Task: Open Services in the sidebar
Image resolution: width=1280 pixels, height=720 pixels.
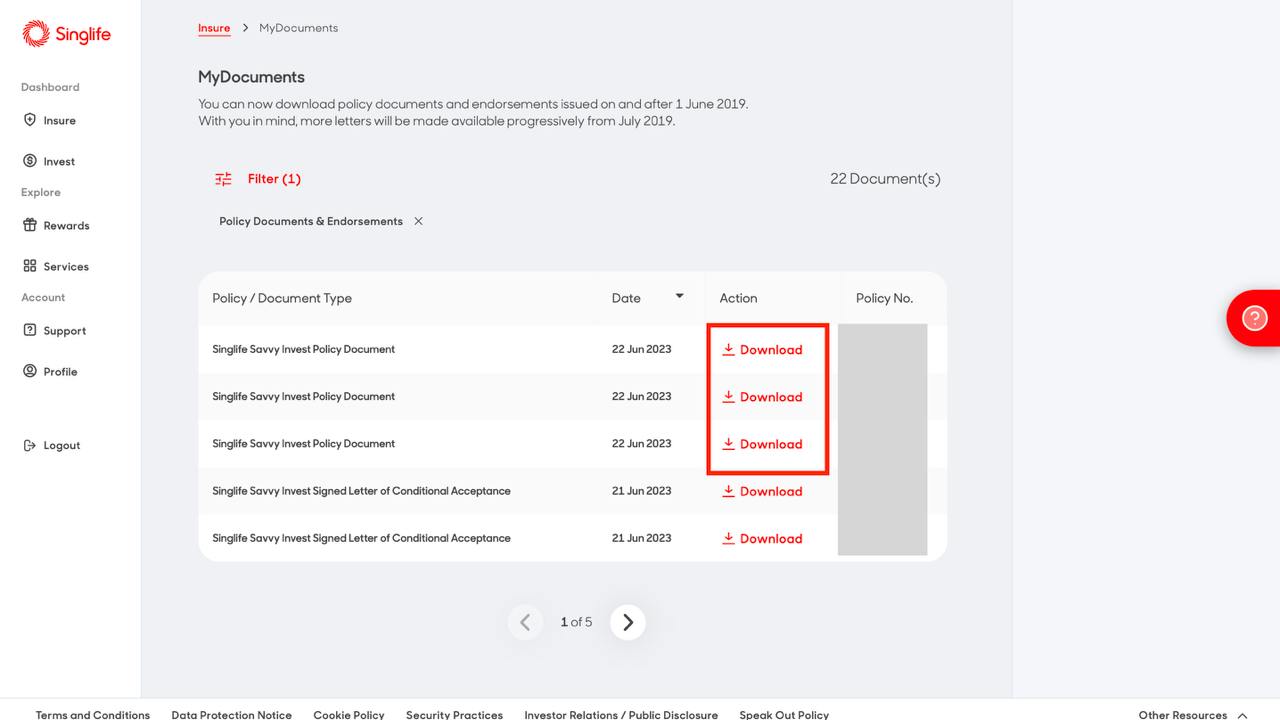Action: coord(56,266)
